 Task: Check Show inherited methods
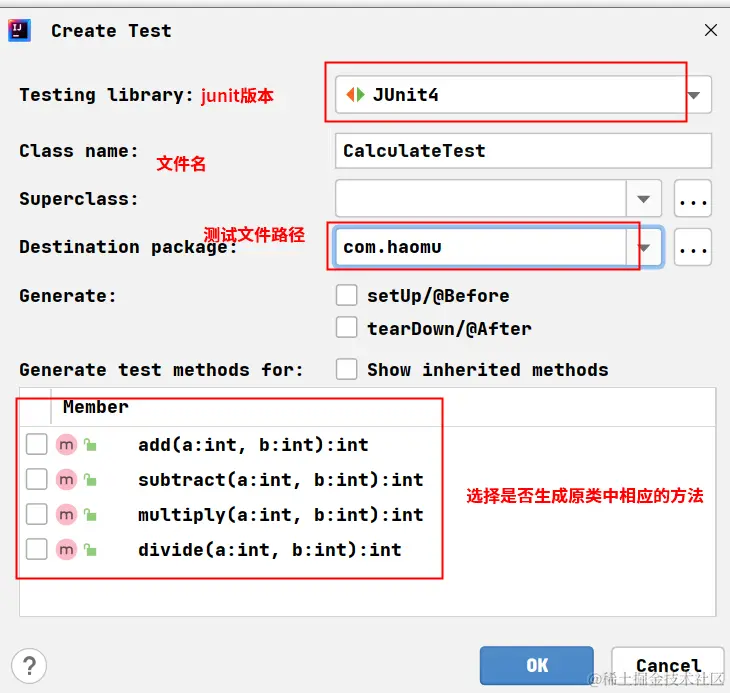point(346,370)
